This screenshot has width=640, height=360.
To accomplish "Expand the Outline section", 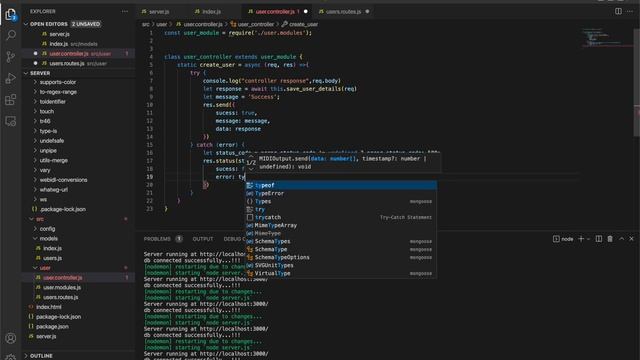I will pyautogui.click(x=41, y=356).
